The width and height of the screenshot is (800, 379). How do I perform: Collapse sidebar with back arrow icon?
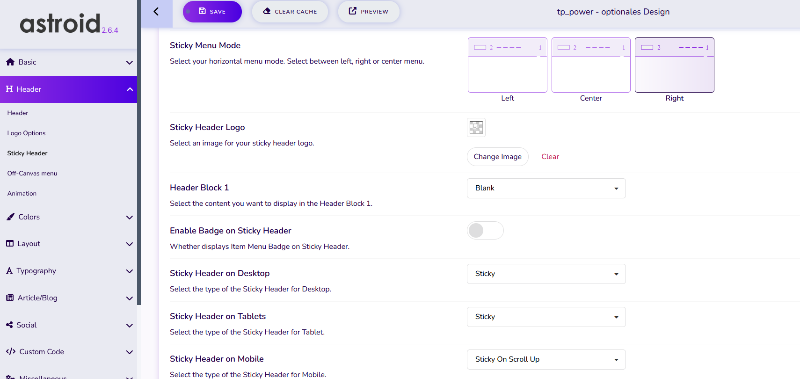pyautogui.click(x=156, y=11)
